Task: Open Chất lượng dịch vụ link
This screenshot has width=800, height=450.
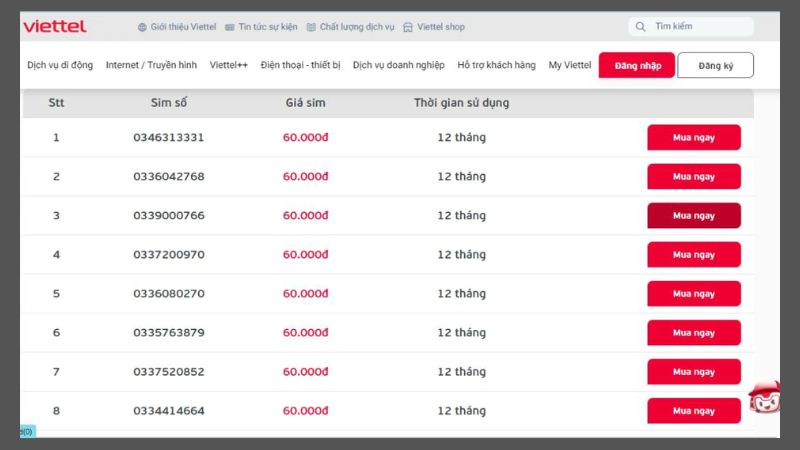Action: (357, 27)
